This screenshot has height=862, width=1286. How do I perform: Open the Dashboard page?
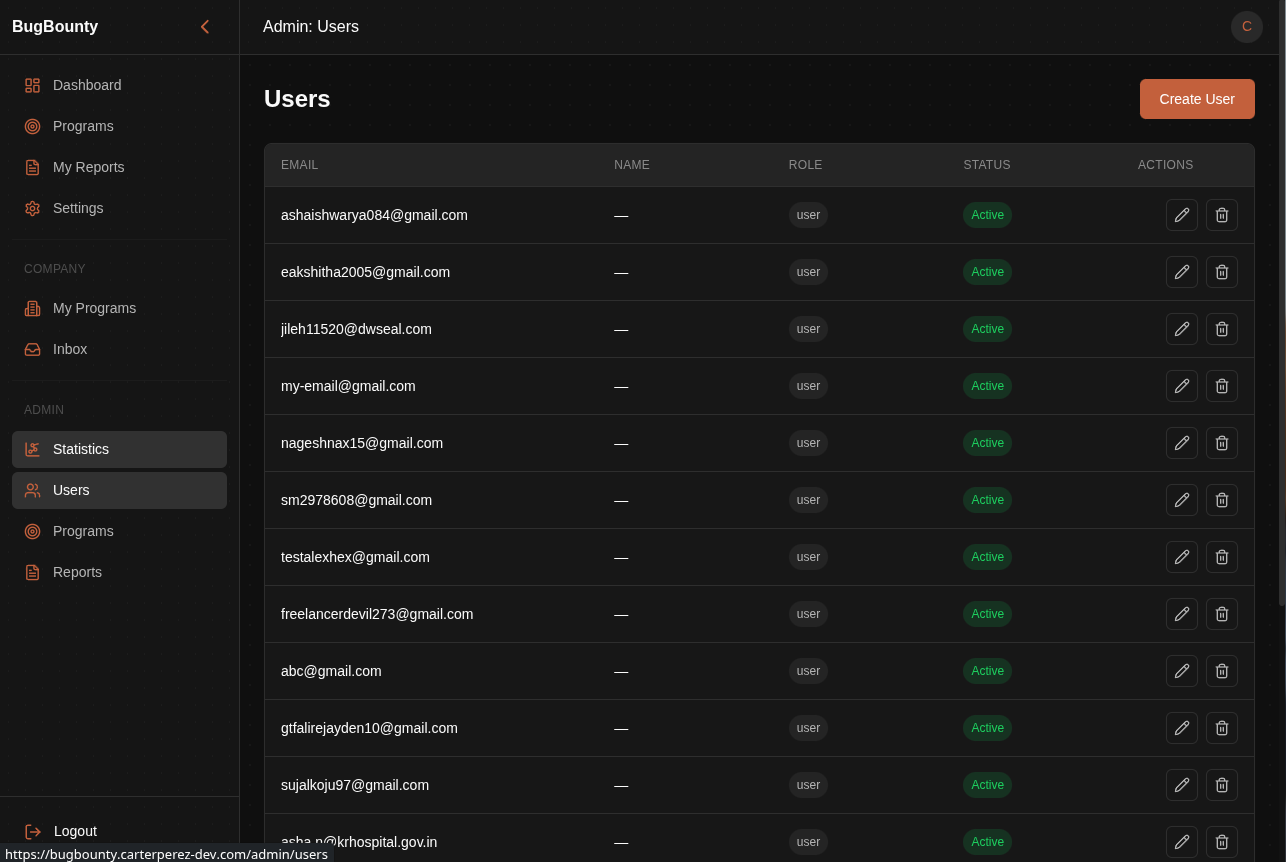(119, 85)
